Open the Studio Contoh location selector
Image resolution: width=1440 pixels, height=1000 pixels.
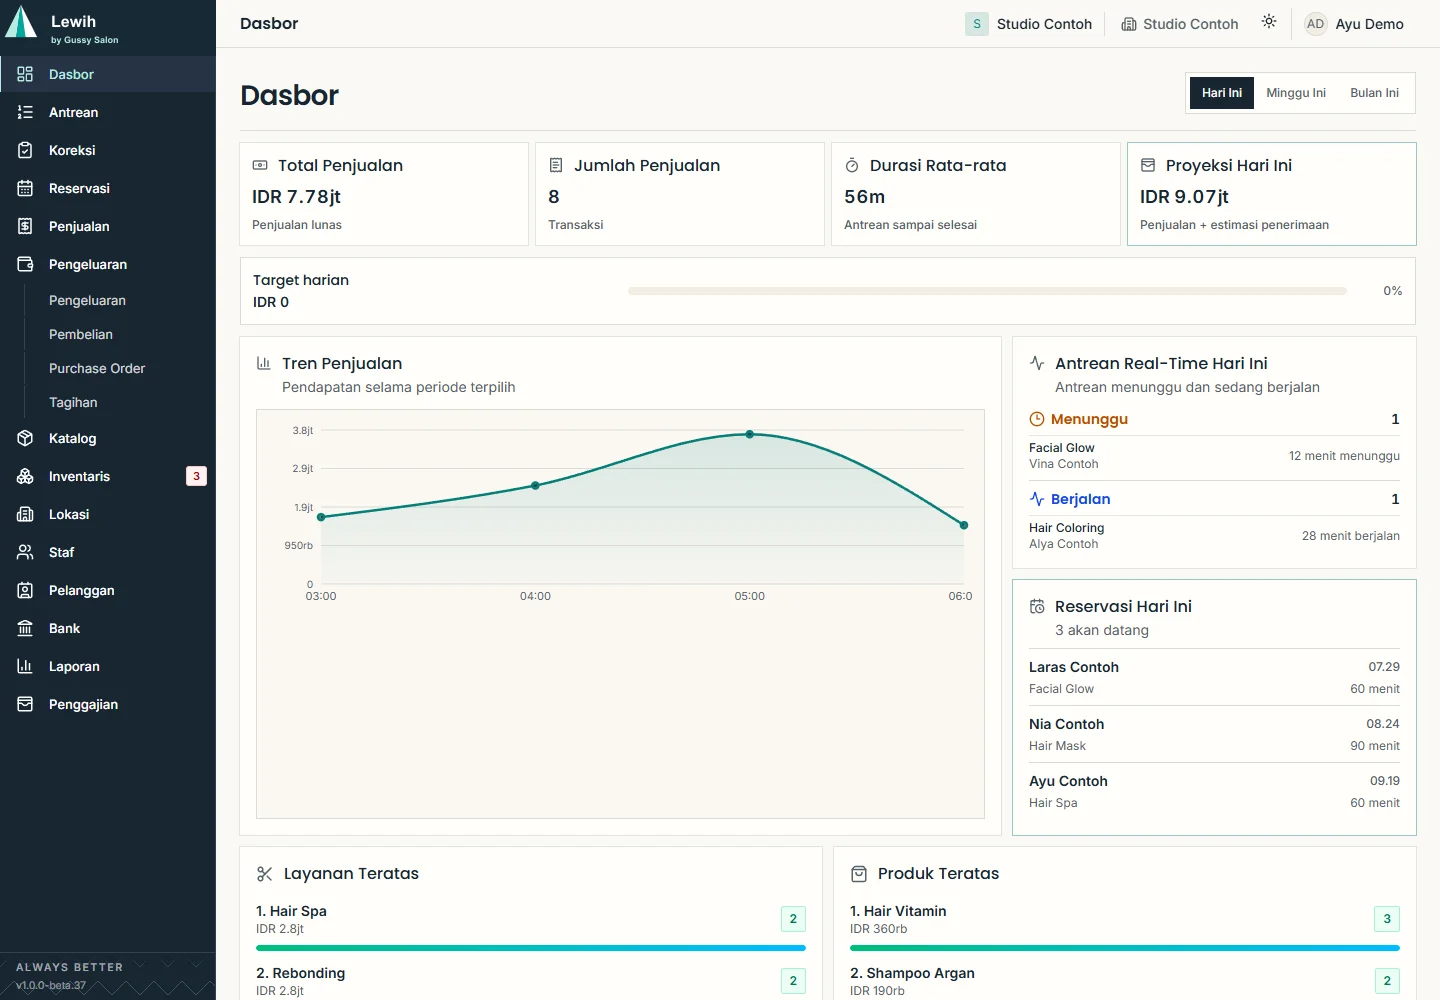pyautogui.click(x=1180, y=24)
